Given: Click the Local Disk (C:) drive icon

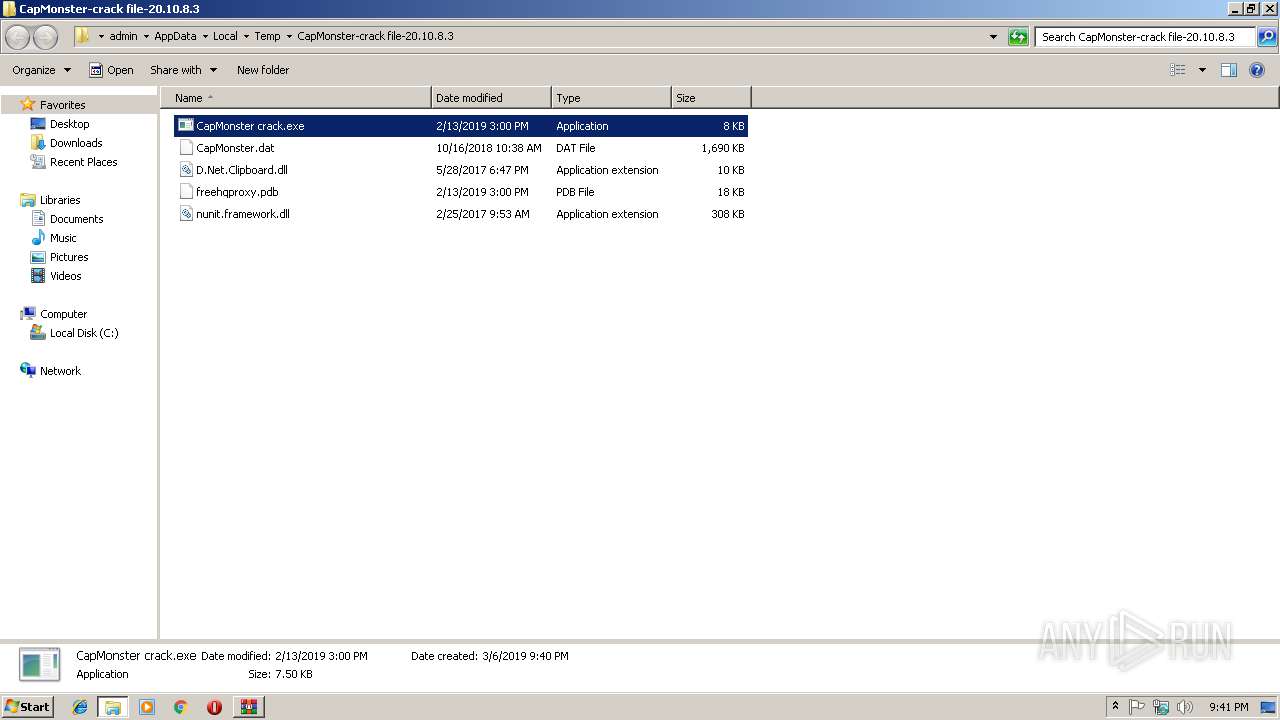Looking at the screenshot, I should click(38, 333).
